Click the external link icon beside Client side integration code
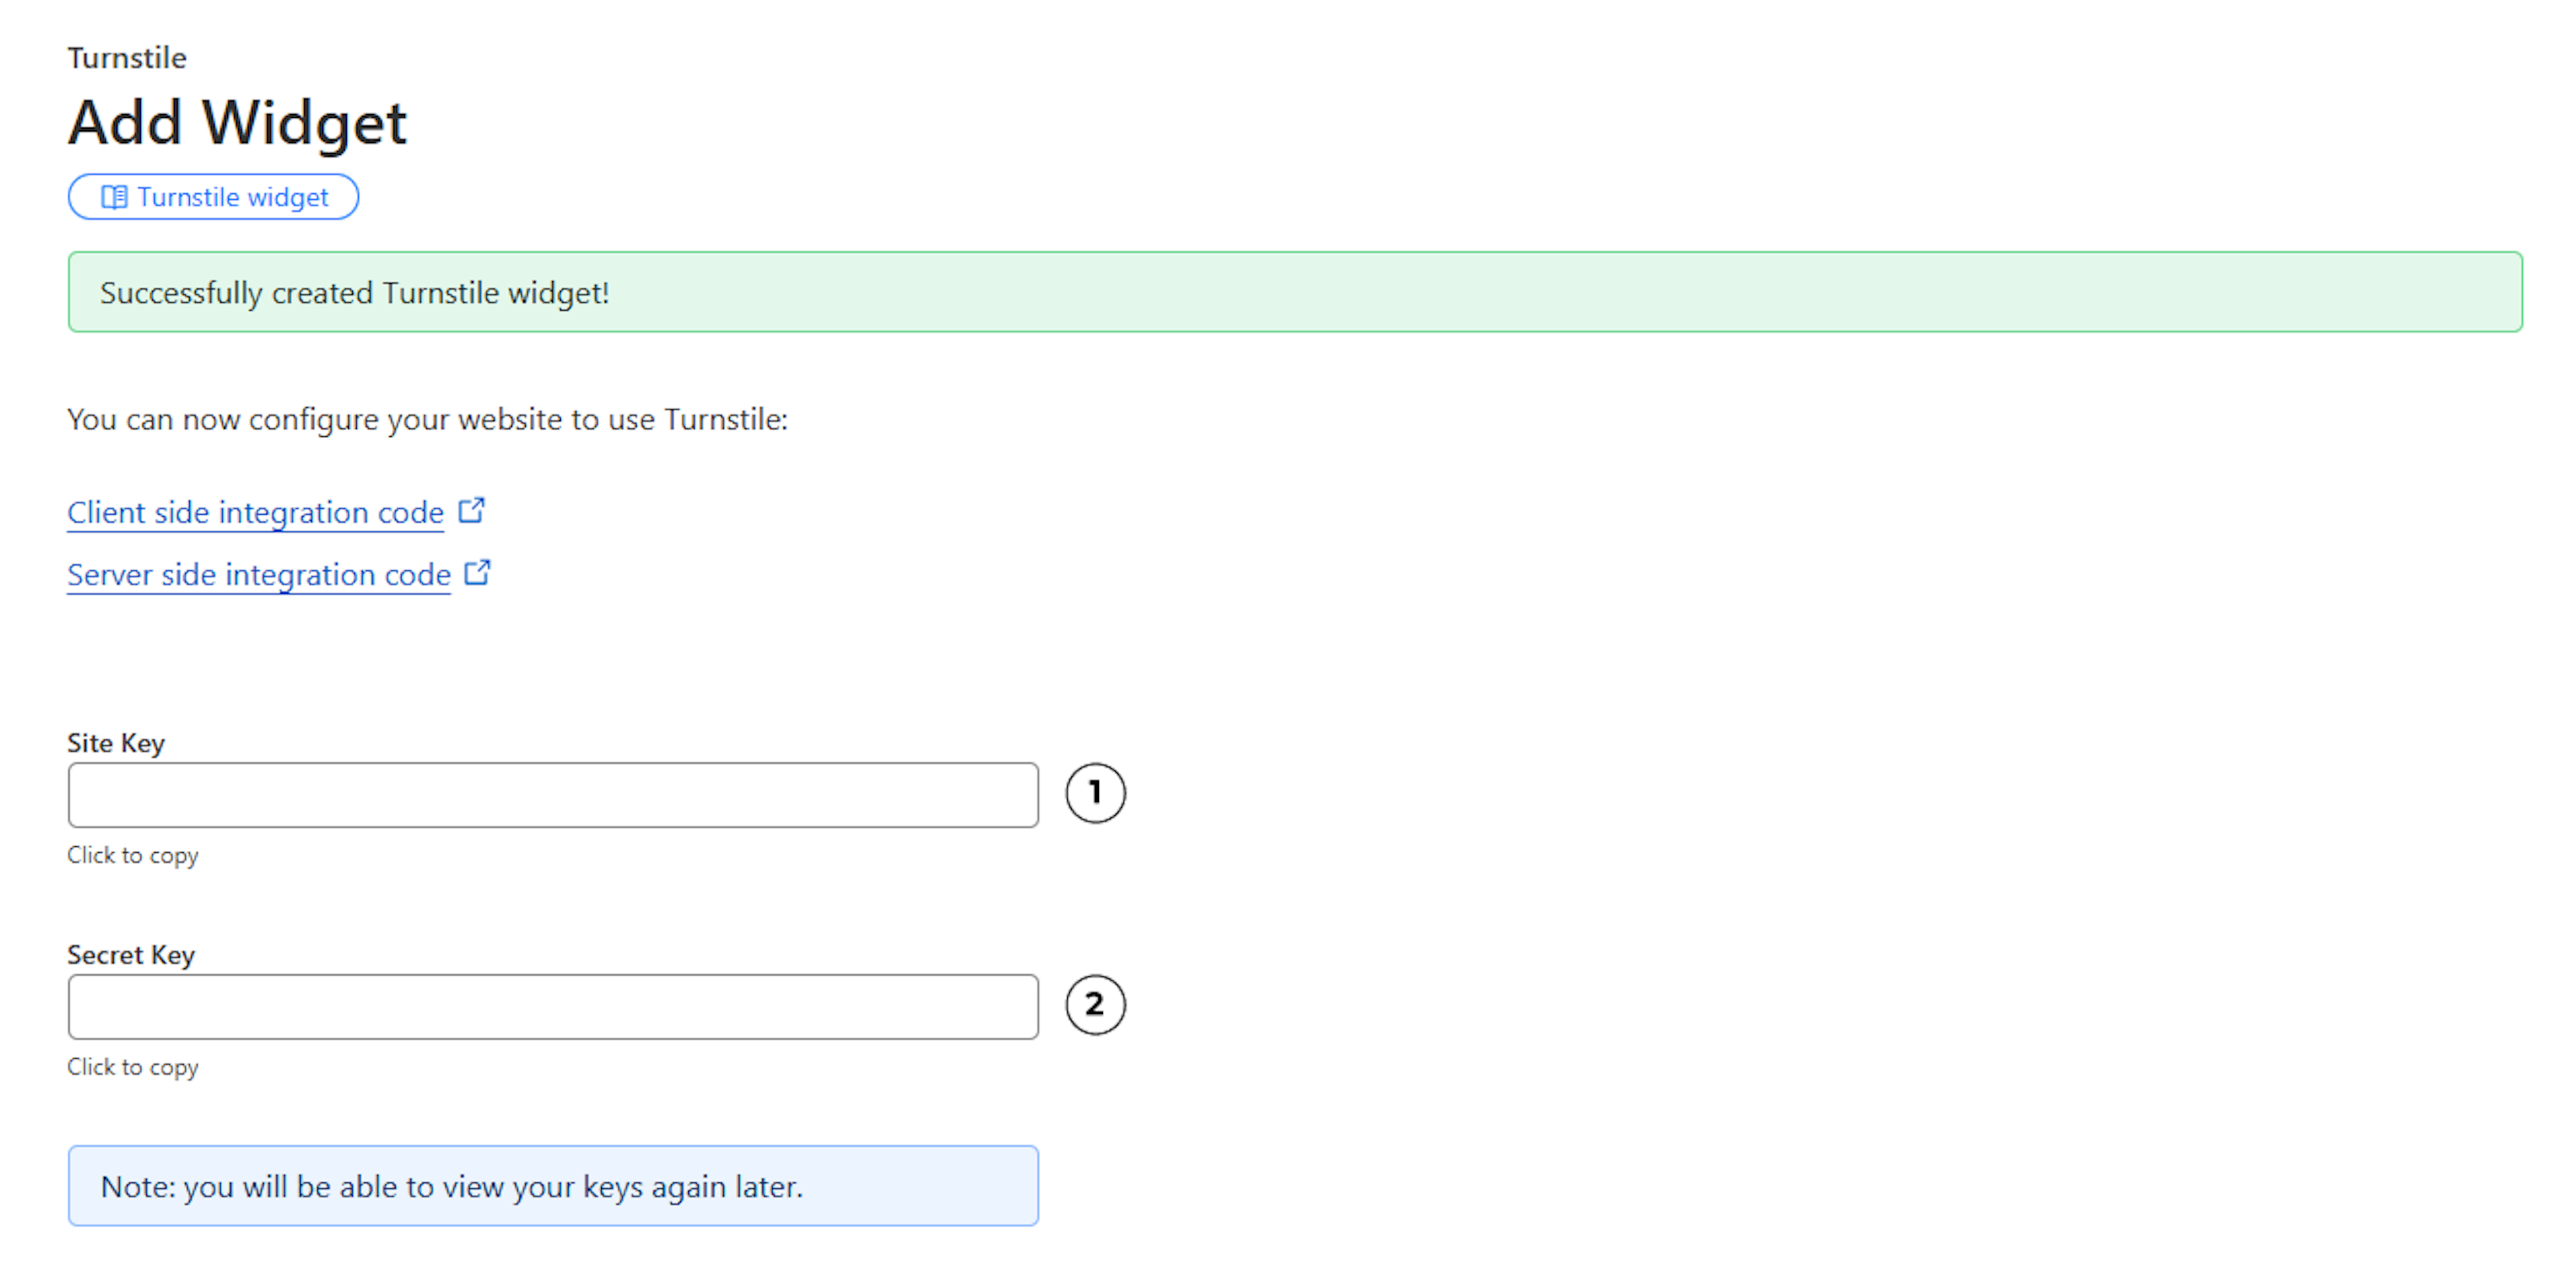 [x=471, y=509]
